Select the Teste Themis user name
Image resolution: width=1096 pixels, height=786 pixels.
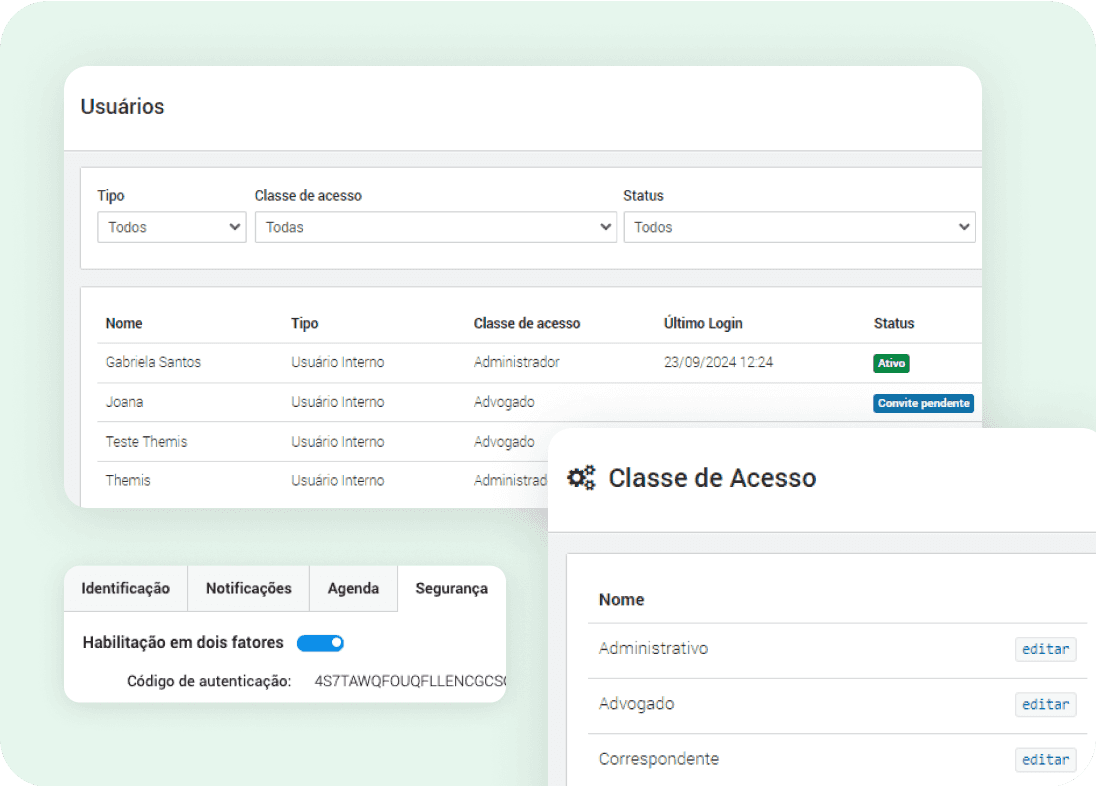tap(146, 441)
